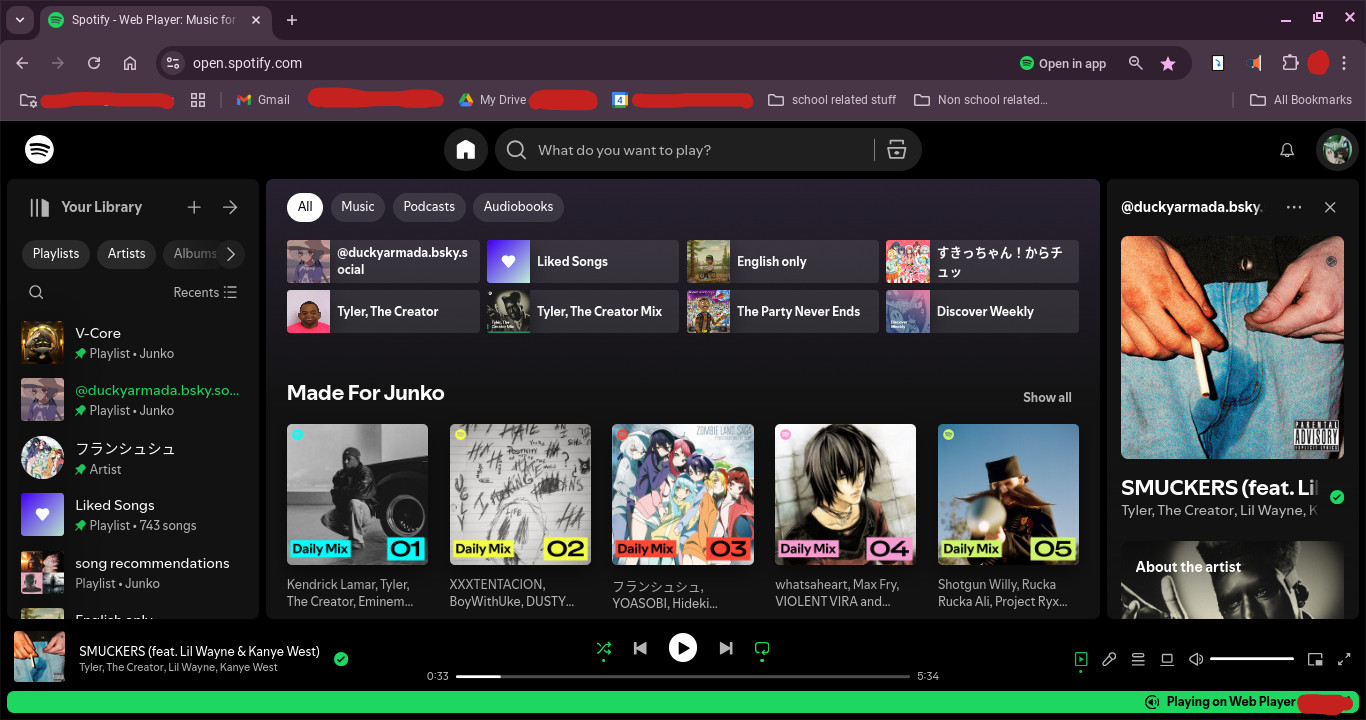Toggle repeat mode
This screenshot has width=1366, height=720.
pos(762,648)
